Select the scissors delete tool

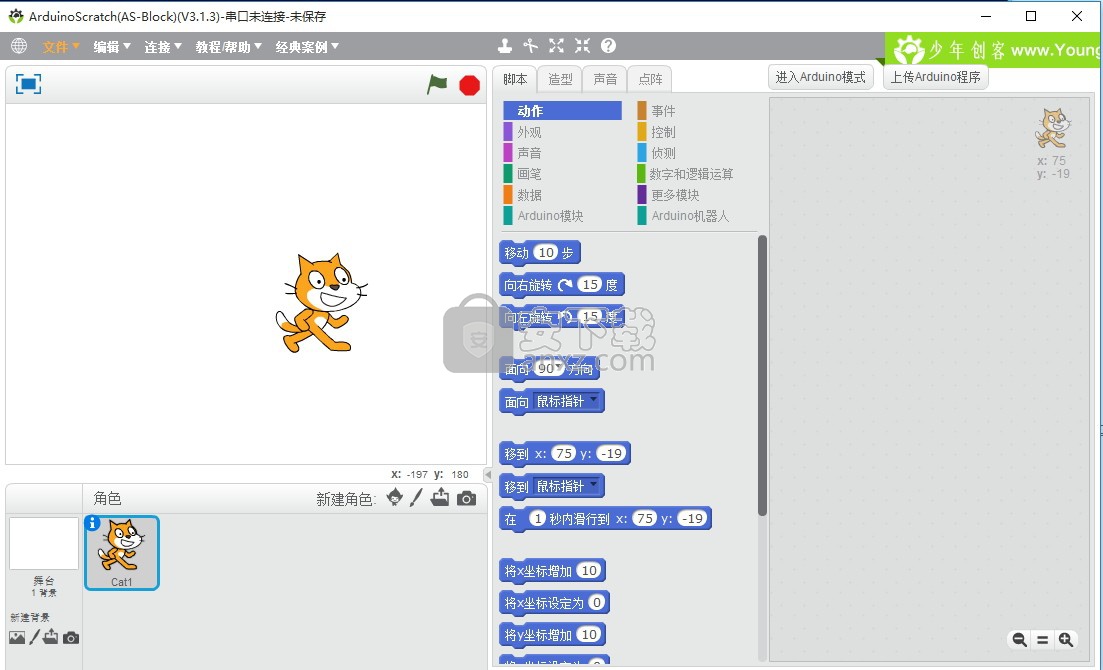530,46
